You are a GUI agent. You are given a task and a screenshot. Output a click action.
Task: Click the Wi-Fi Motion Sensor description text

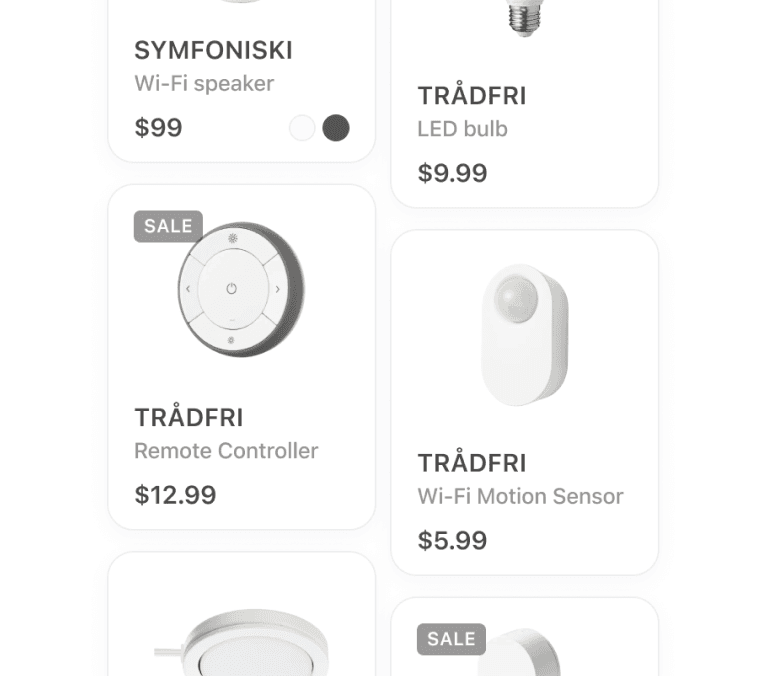520,496
